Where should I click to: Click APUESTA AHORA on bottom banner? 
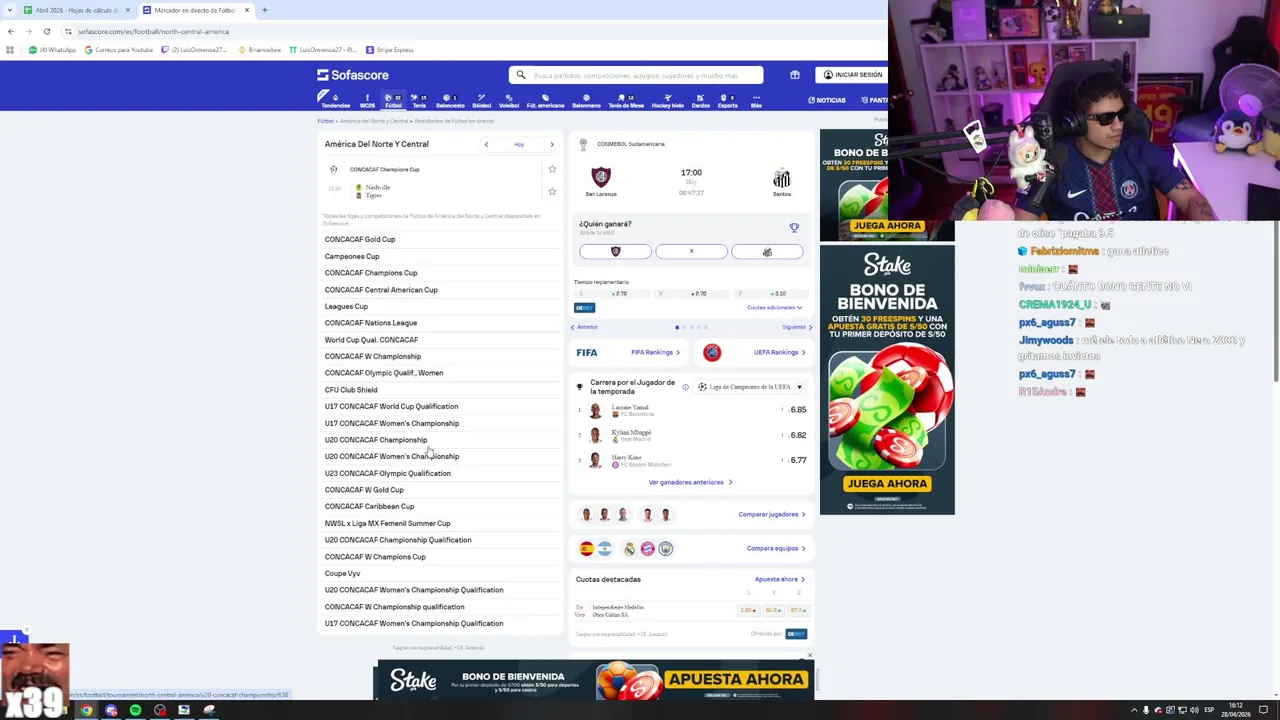tap(736, 680)
